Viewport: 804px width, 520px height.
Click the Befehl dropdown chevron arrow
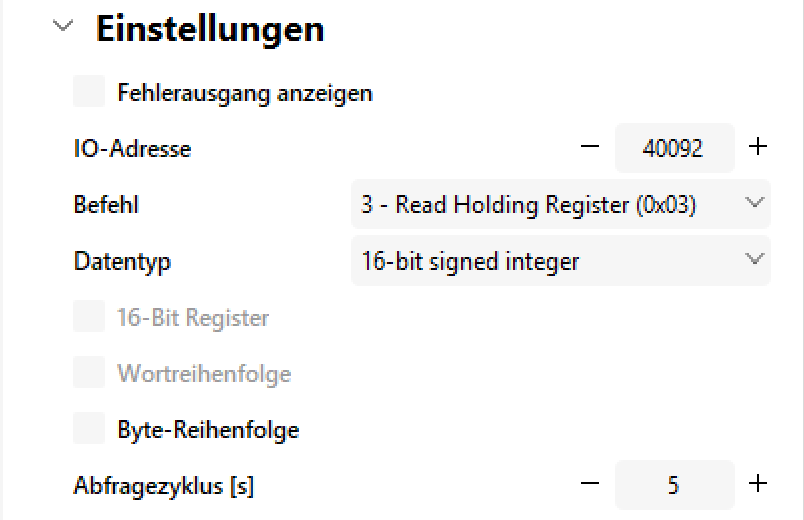tap(754, 204)
